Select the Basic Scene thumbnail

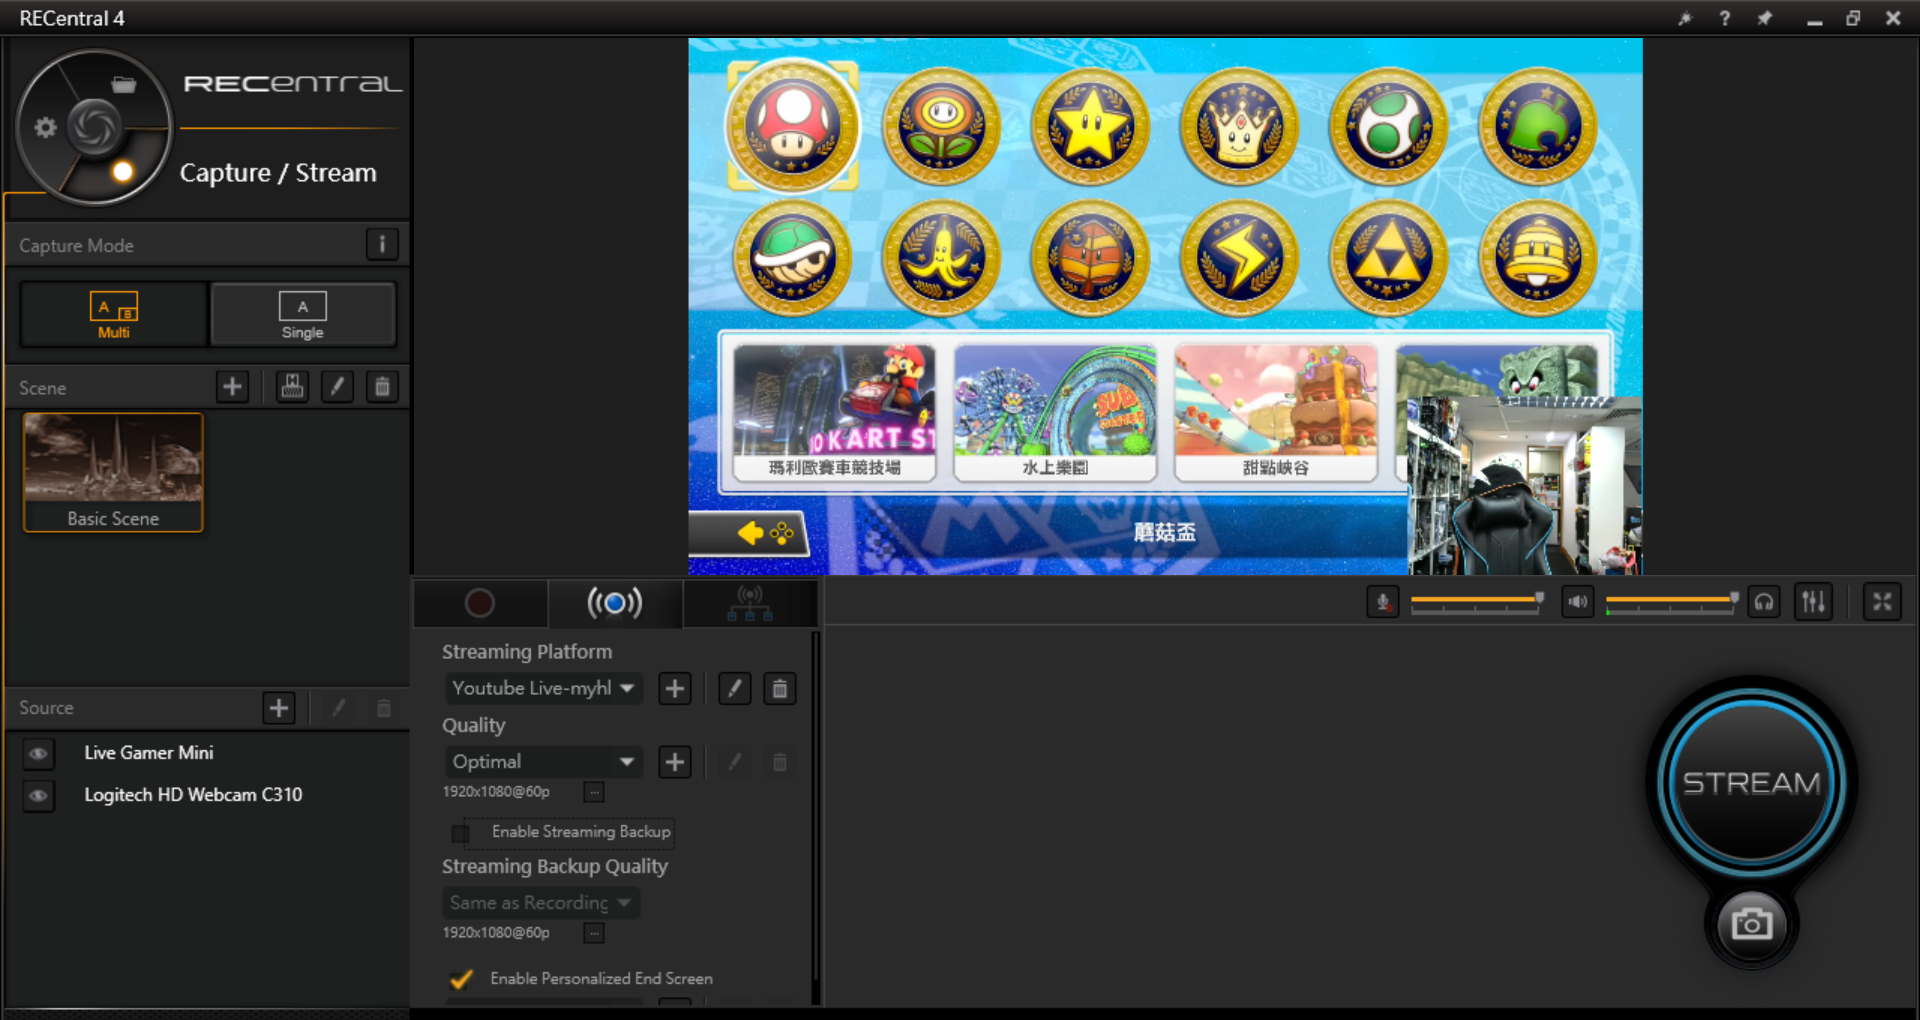pos(113,472)
